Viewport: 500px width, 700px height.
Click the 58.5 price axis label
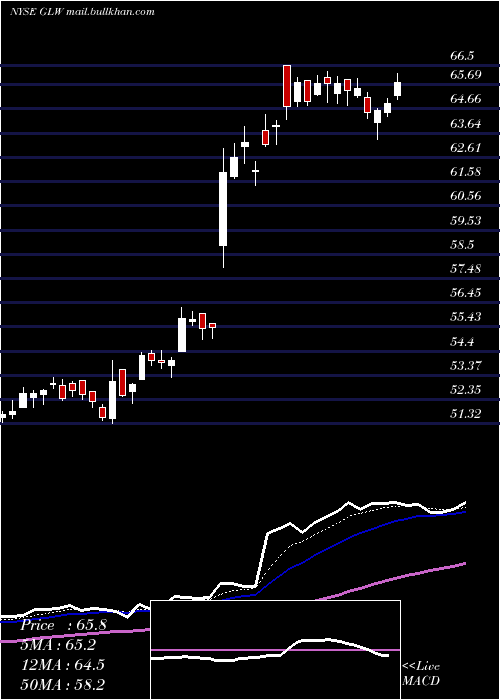coord(462,244)
